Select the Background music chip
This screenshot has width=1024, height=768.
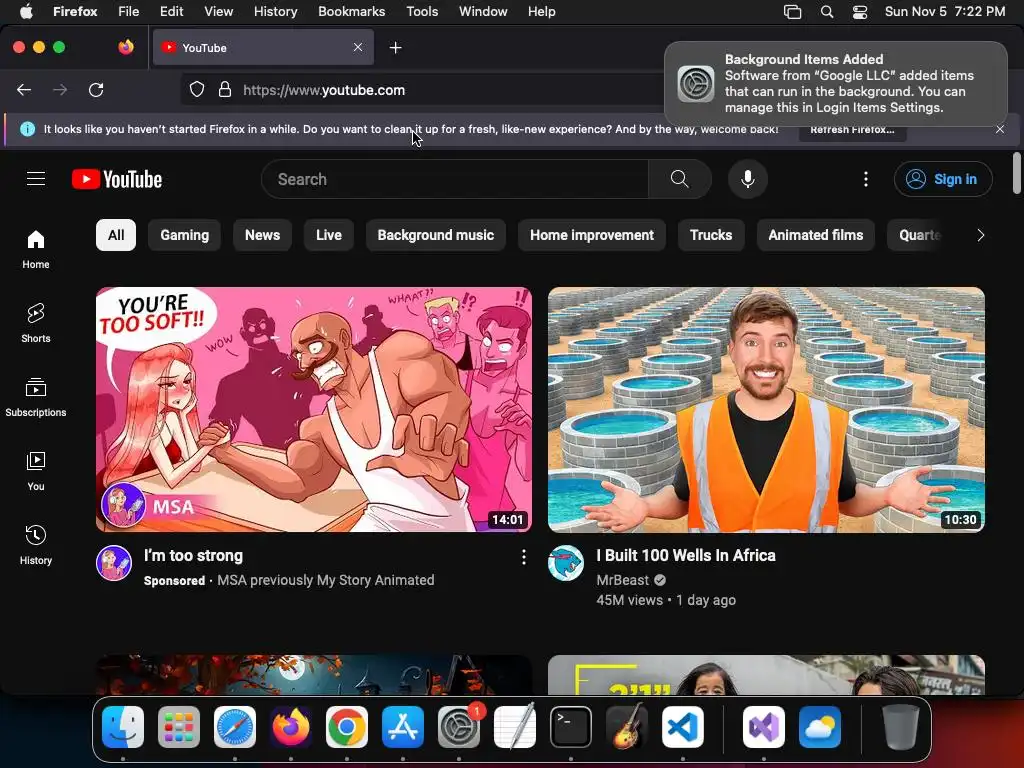pos(436,235)
